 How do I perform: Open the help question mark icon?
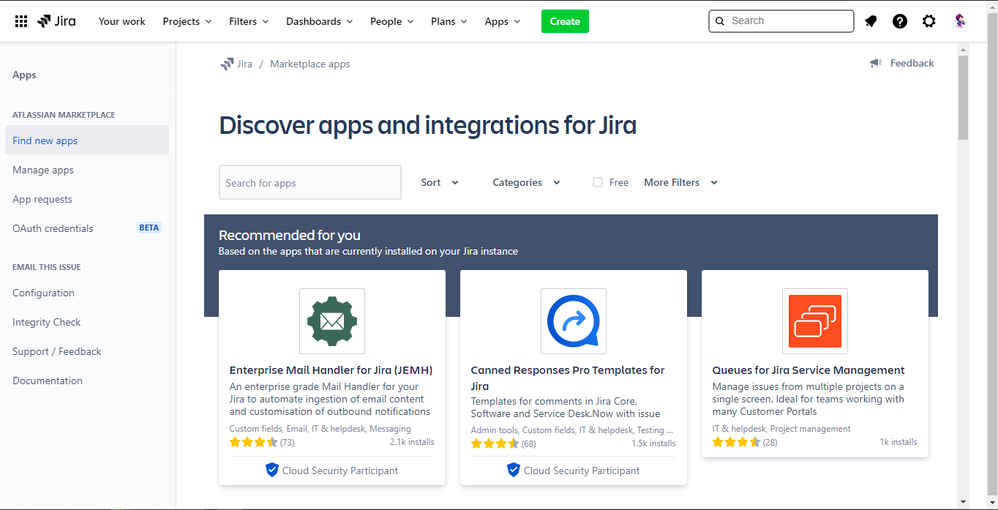coord(900,21)
